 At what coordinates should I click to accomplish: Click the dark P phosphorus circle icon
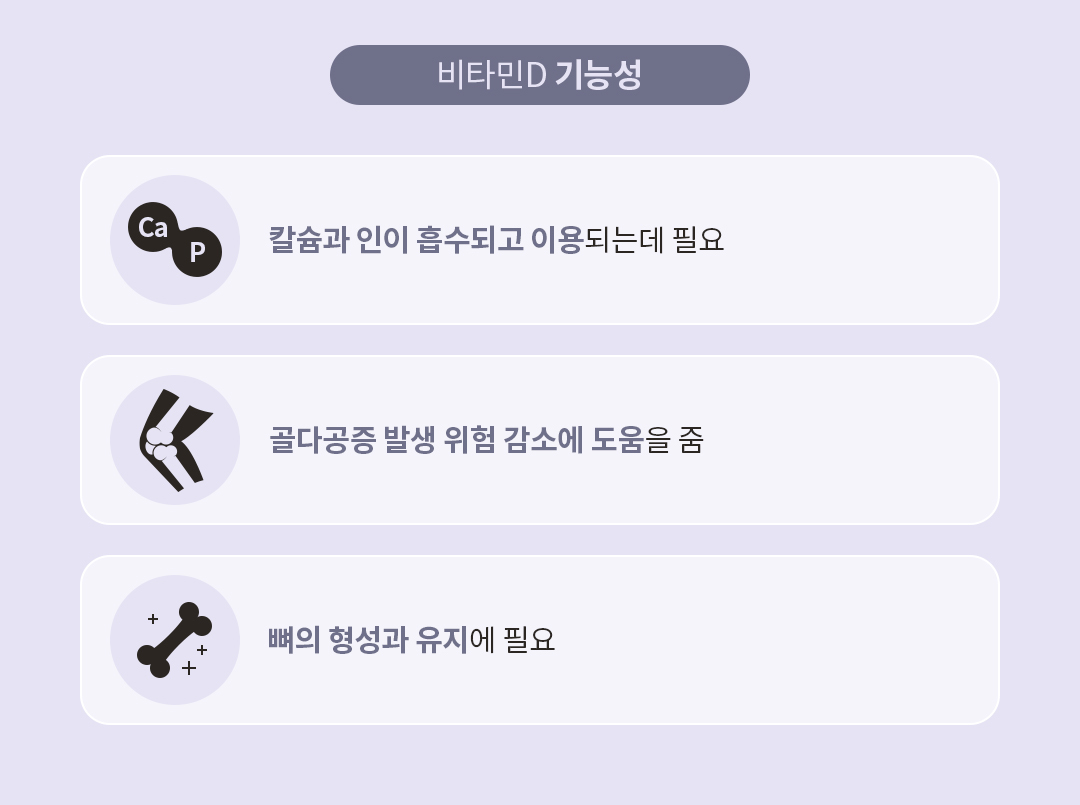click(x=198, y=253)
